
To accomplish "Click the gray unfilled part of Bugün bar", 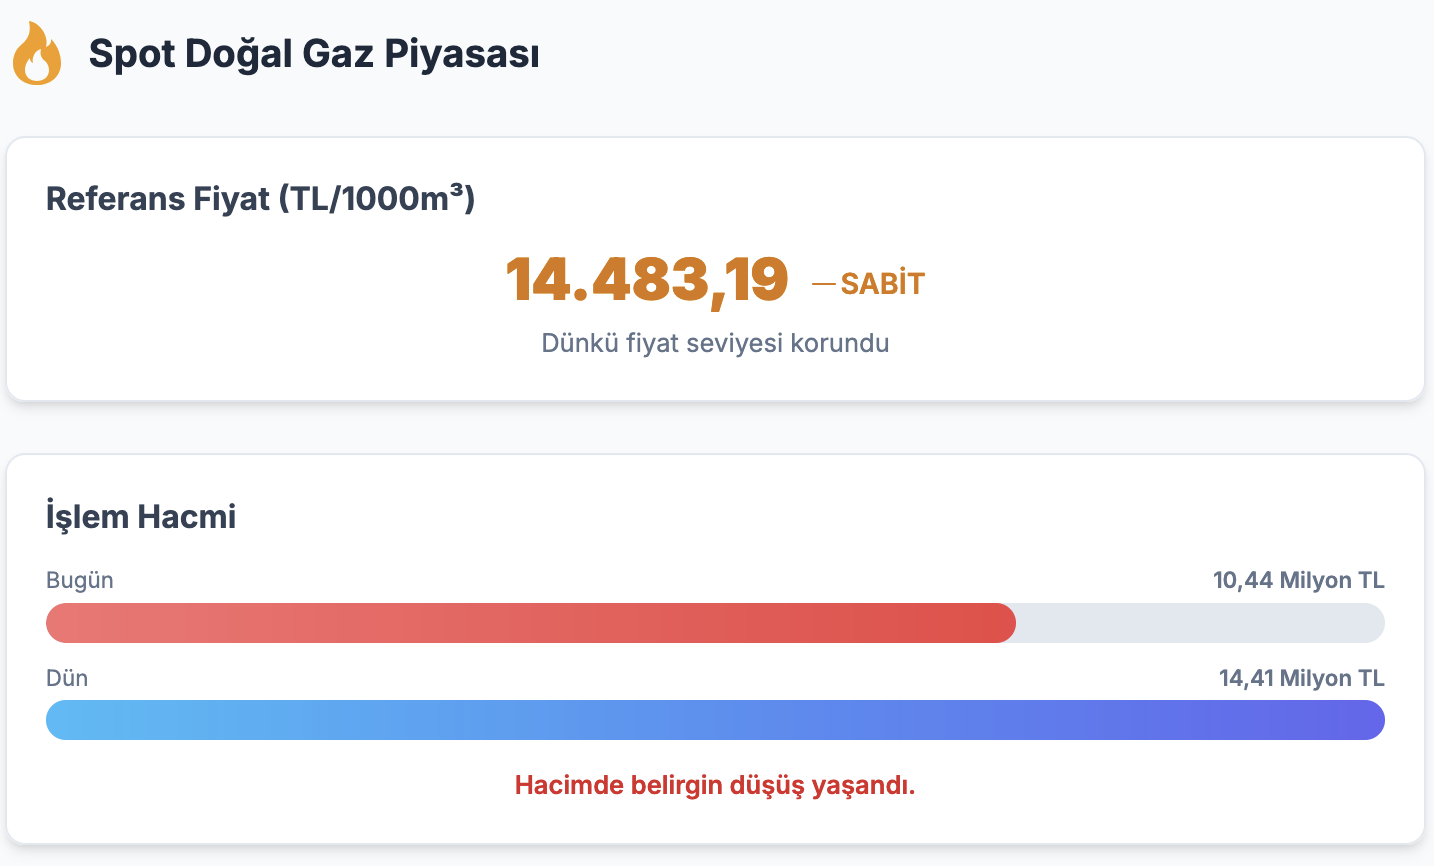I will [1200, 623].
